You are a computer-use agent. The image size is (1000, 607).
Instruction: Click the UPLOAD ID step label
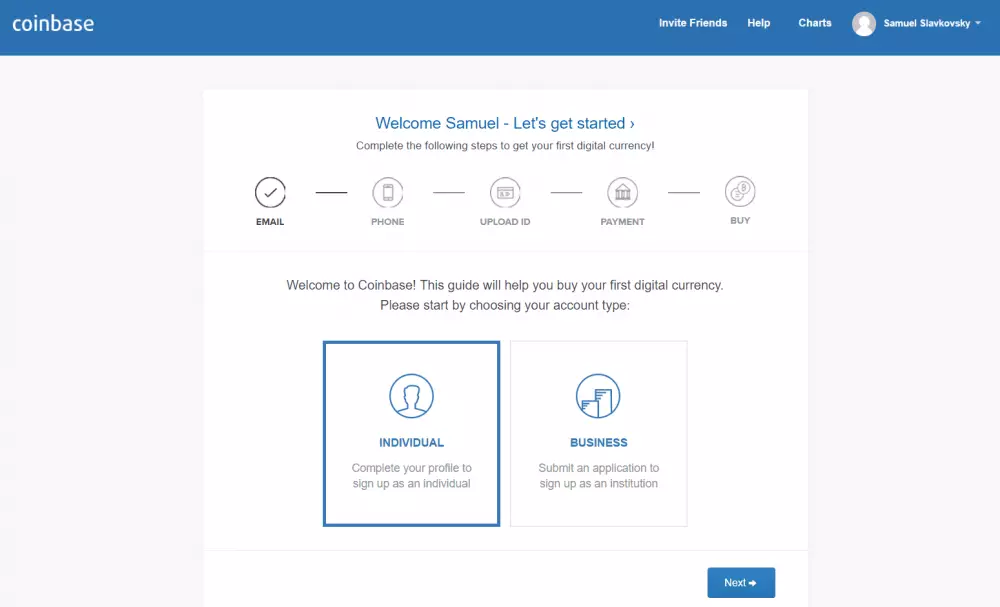click(505, 222)
